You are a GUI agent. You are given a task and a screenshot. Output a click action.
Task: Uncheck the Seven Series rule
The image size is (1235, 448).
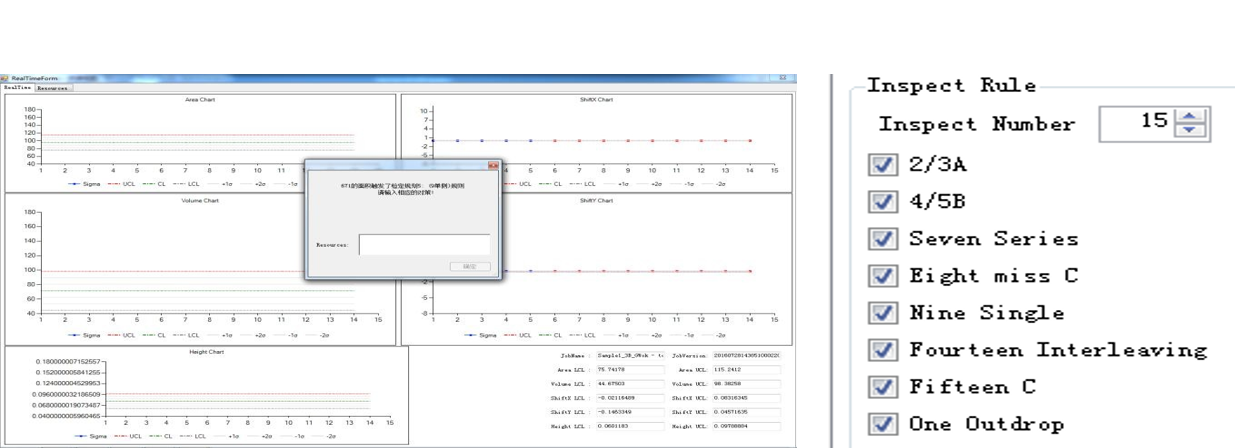point(882,239)
